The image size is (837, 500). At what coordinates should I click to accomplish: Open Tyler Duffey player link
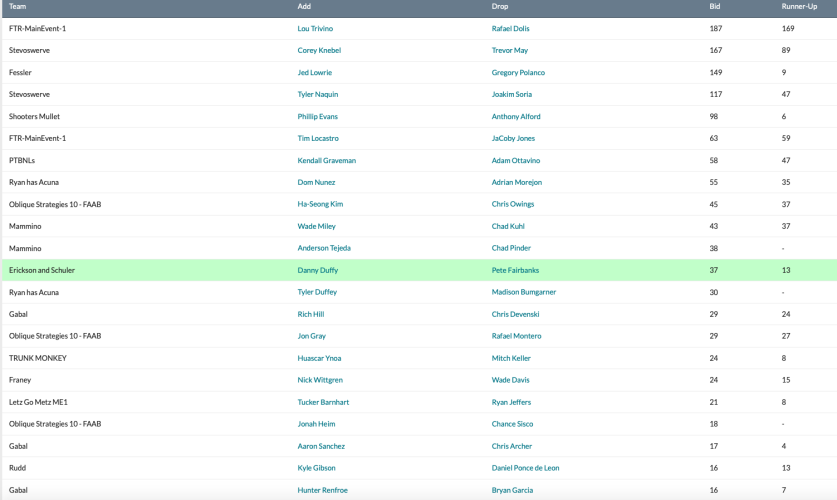pos(317,292)
